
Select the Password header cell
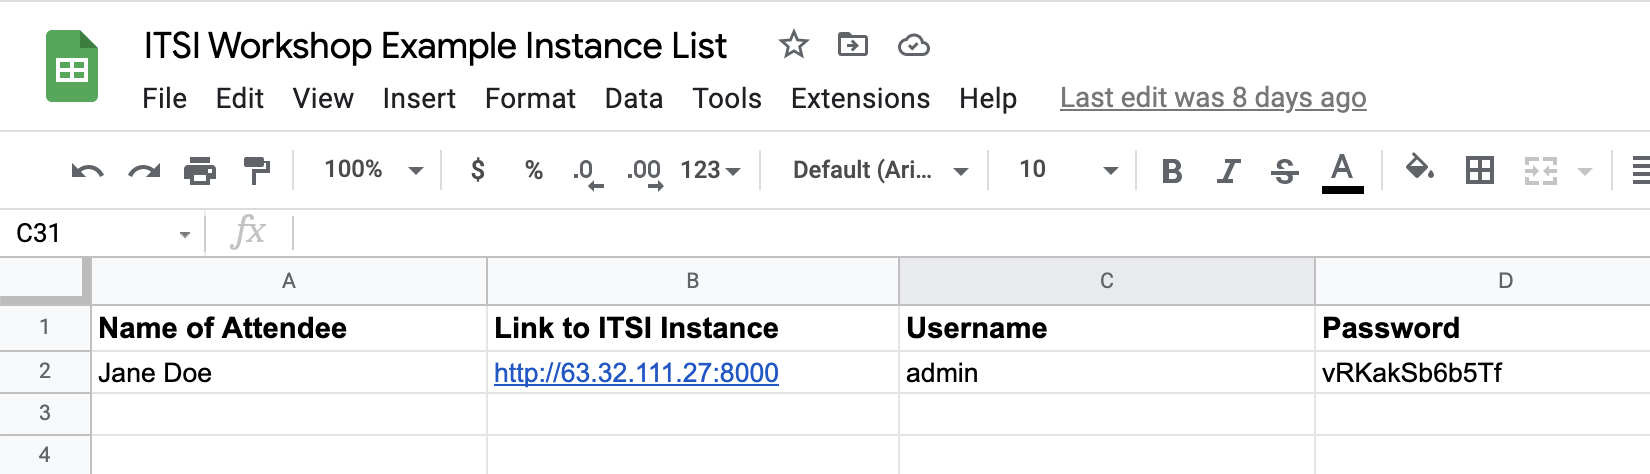pyautogui.click(x=1483, y=328)
